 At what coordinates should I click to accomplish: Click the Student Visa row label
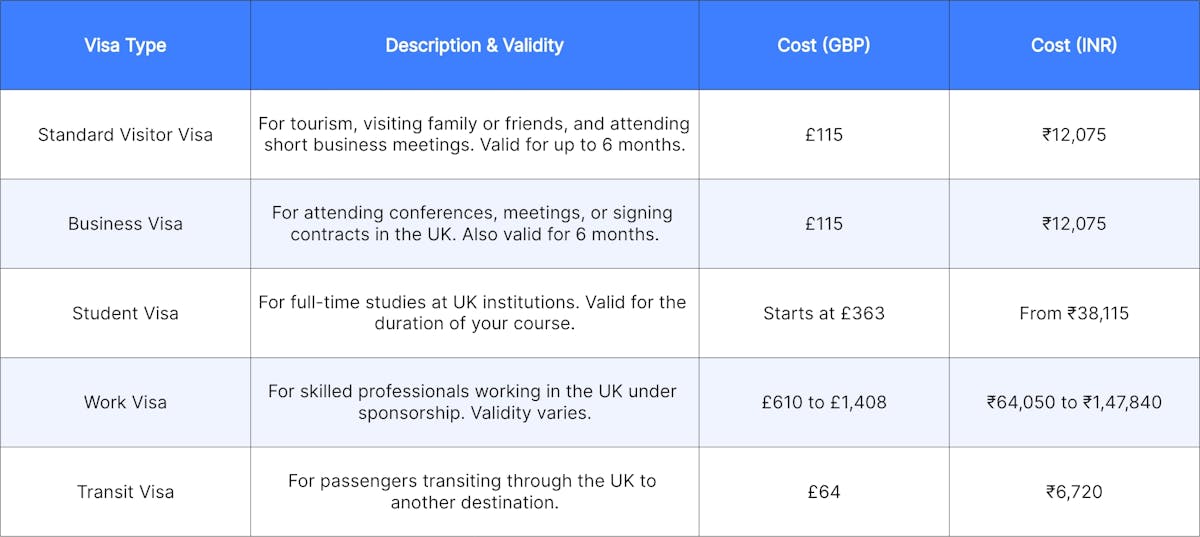coord(125,313)
